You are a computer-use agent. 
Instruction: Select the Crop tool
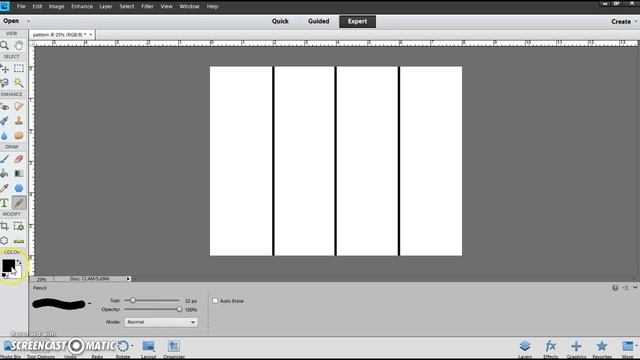tap(4, 226)
